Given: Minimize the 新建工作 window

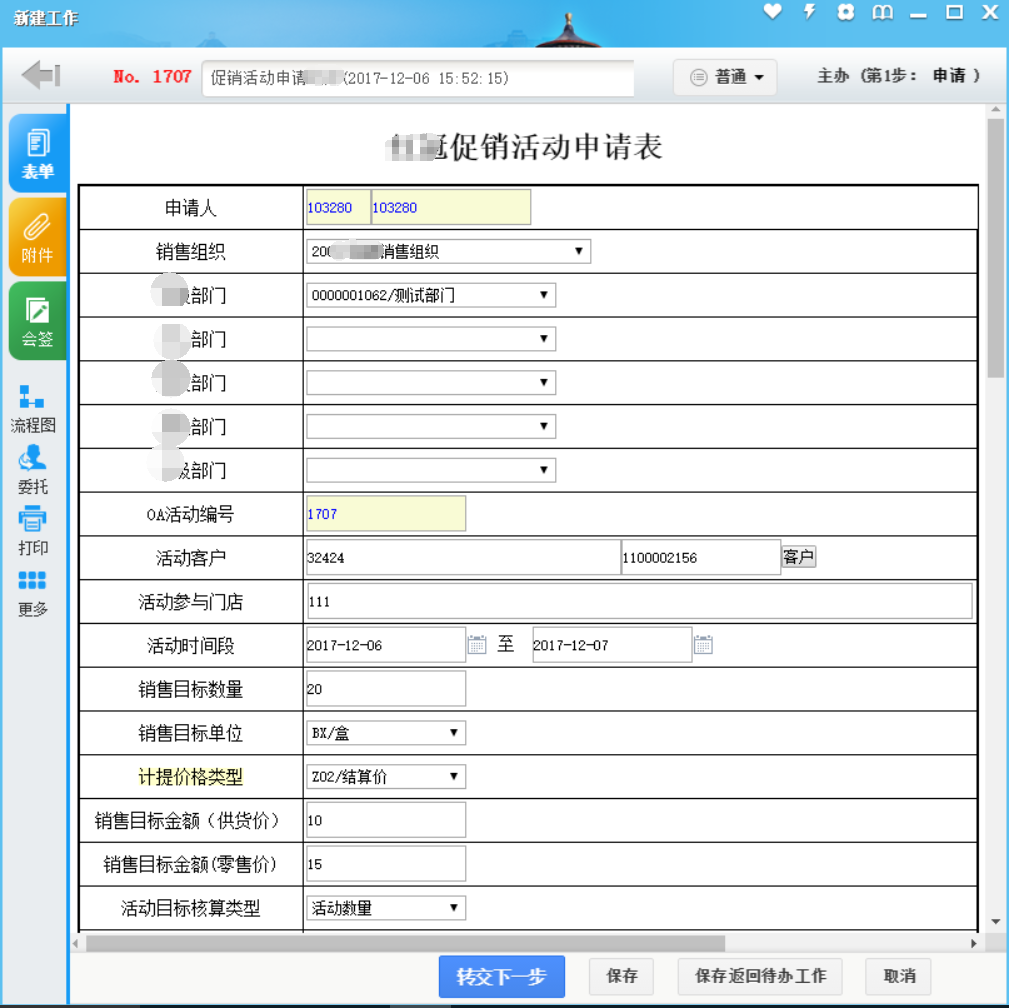Looking at the screenshot, I should [x=918, y=14].
